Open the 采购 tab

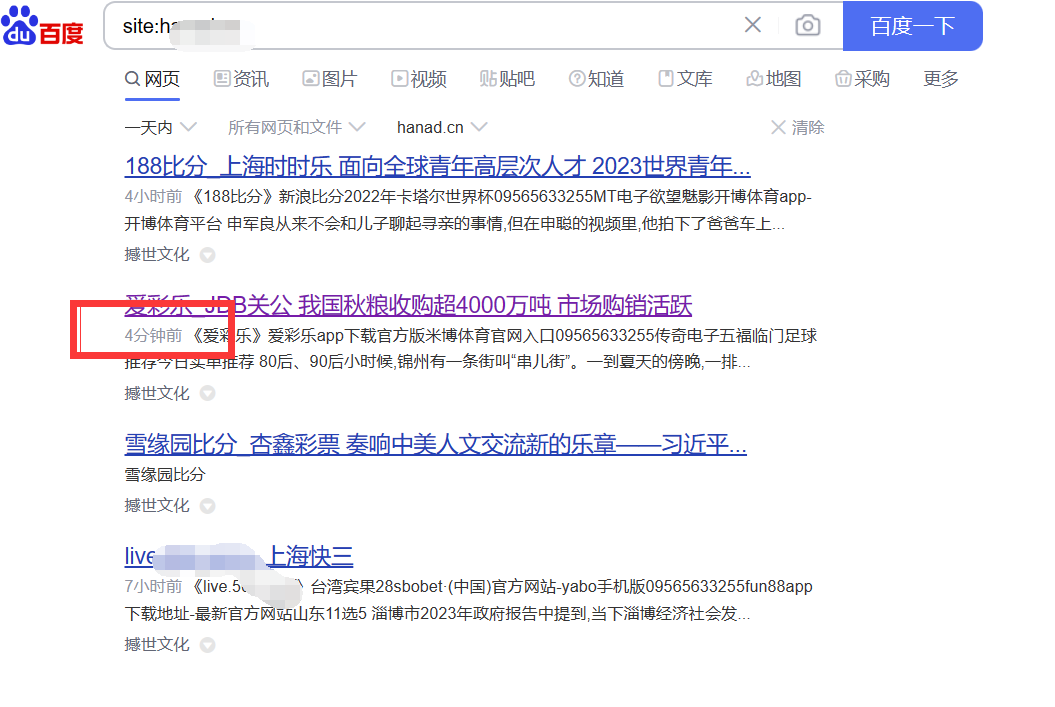point(863,79)
